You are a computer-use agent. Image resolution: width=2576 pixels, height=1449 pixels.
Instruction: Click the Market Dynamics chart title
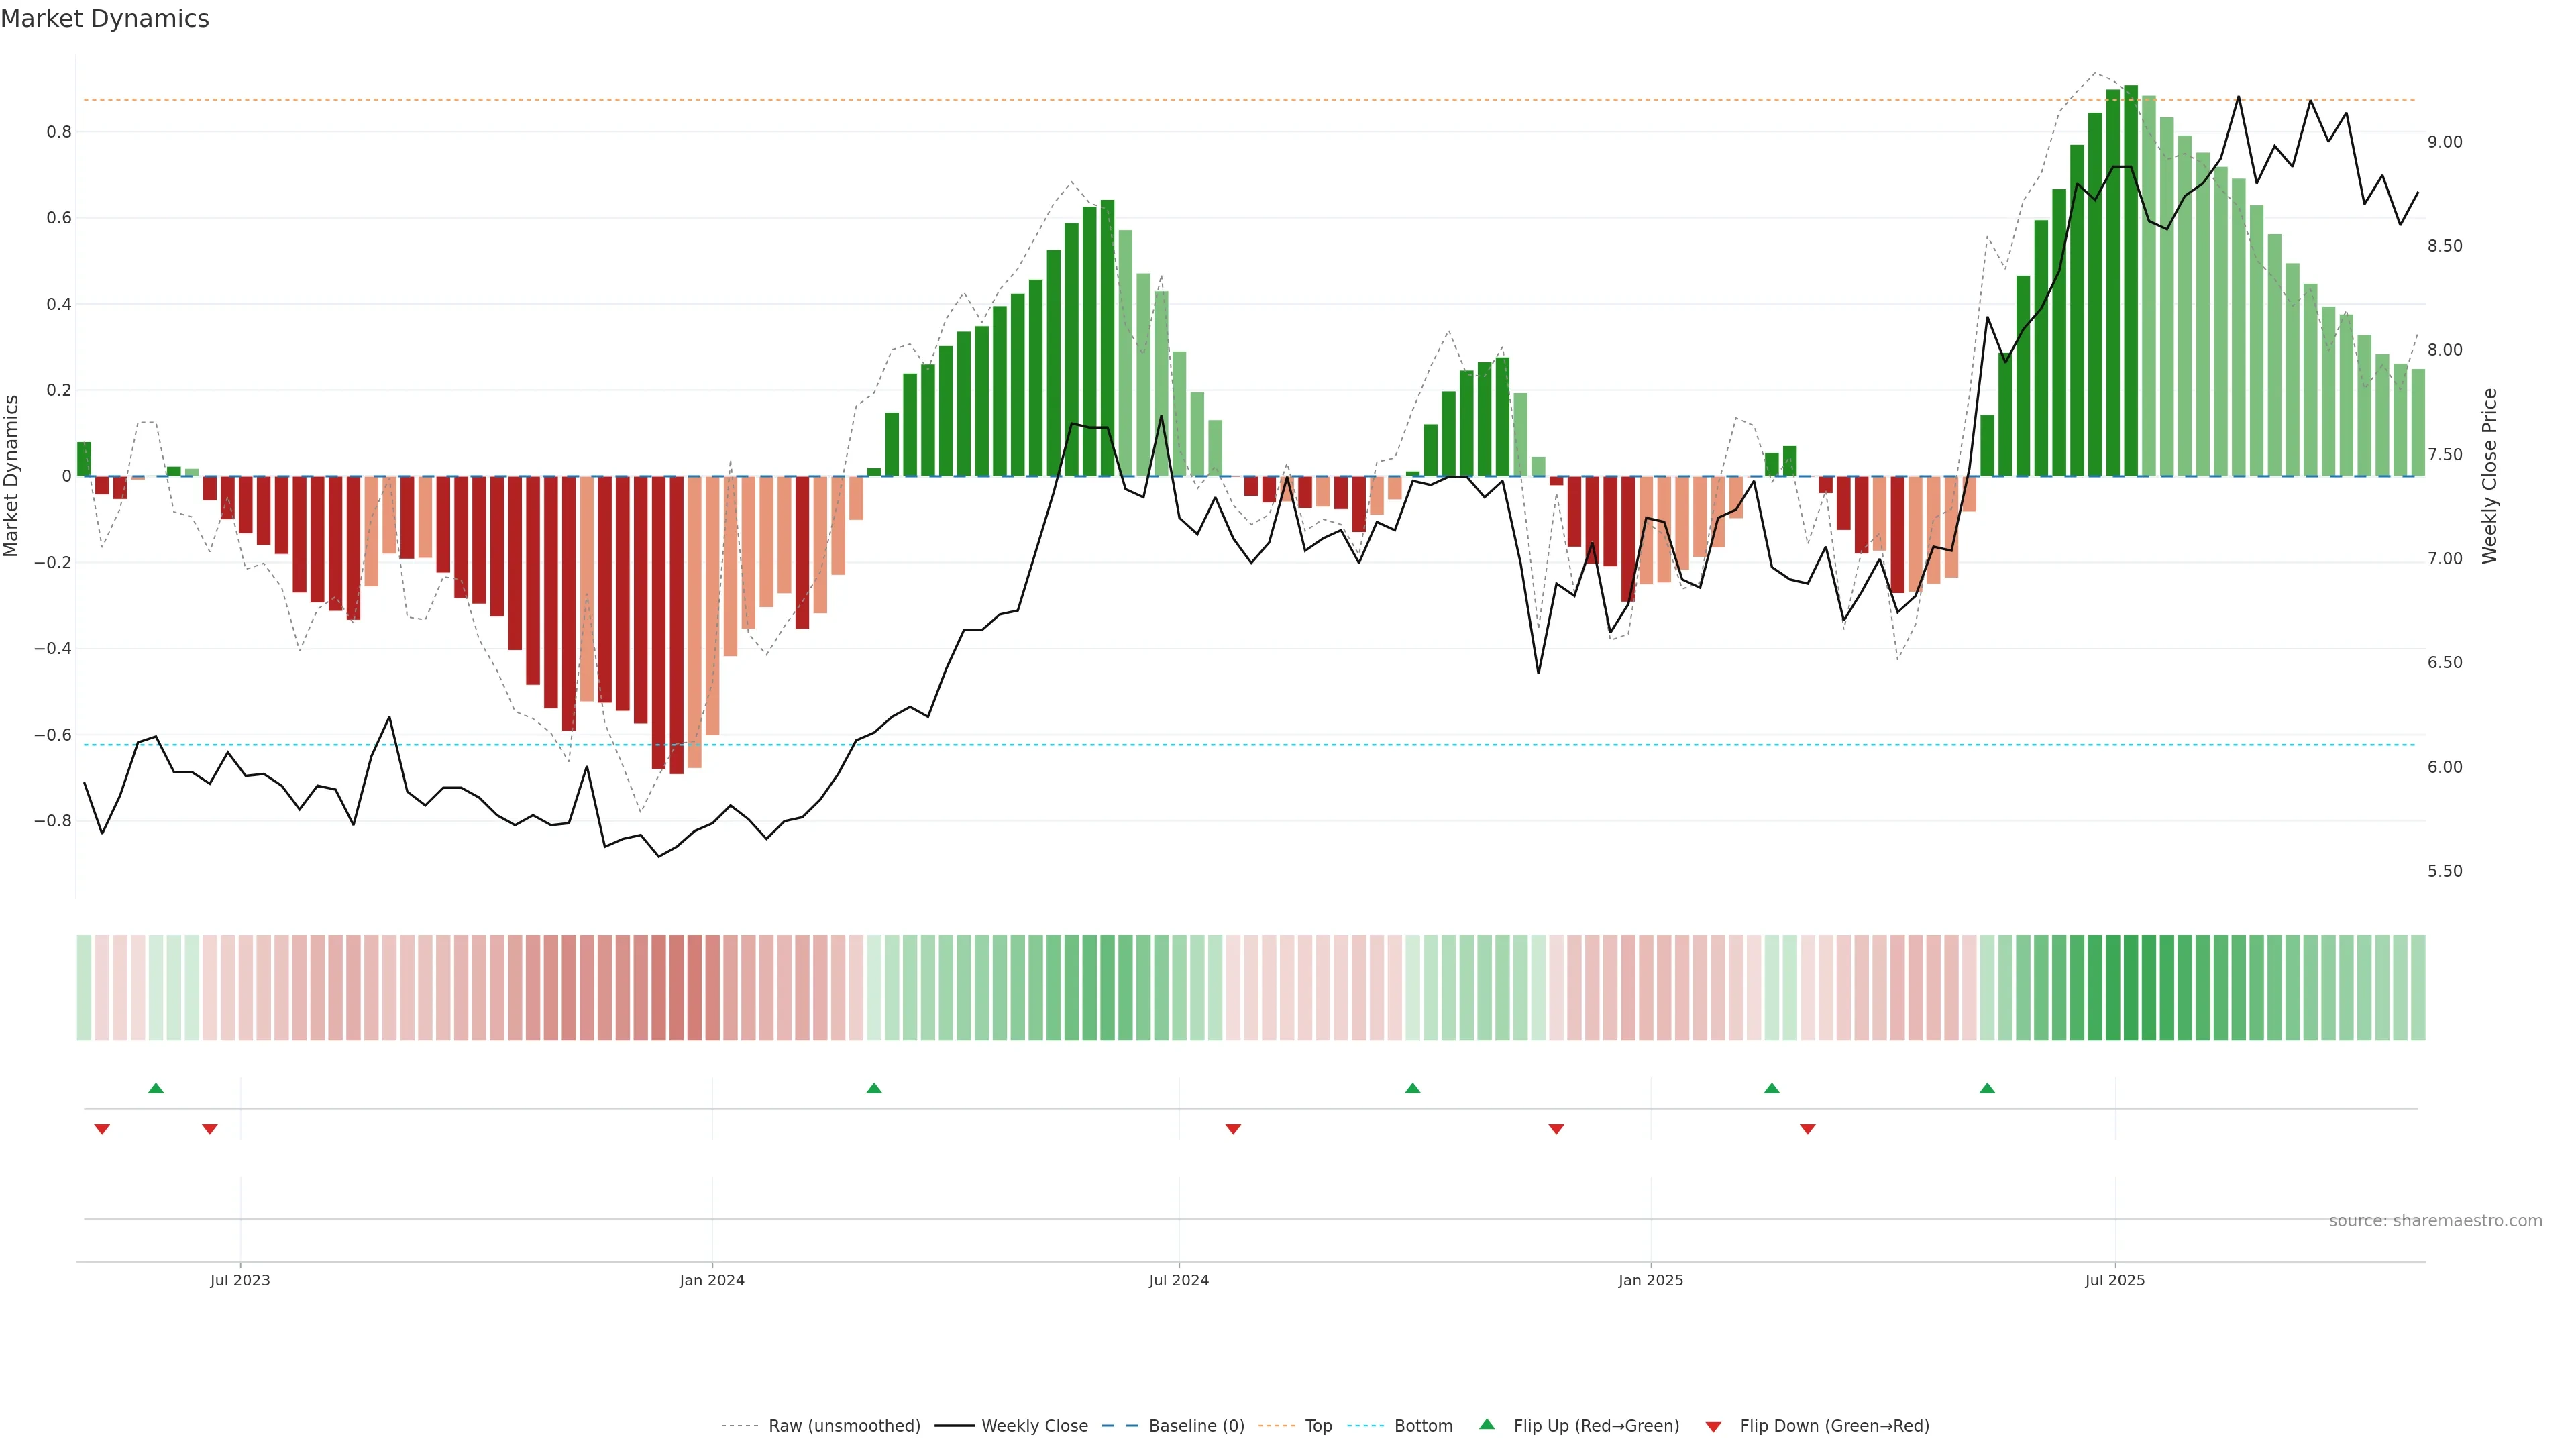105,19
